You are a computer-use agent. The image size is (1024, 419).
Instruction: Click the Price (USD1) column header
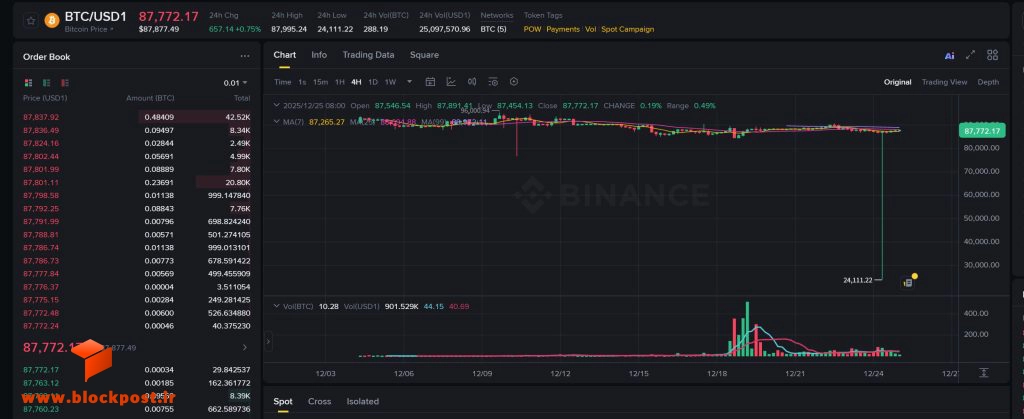coord(45,99)
